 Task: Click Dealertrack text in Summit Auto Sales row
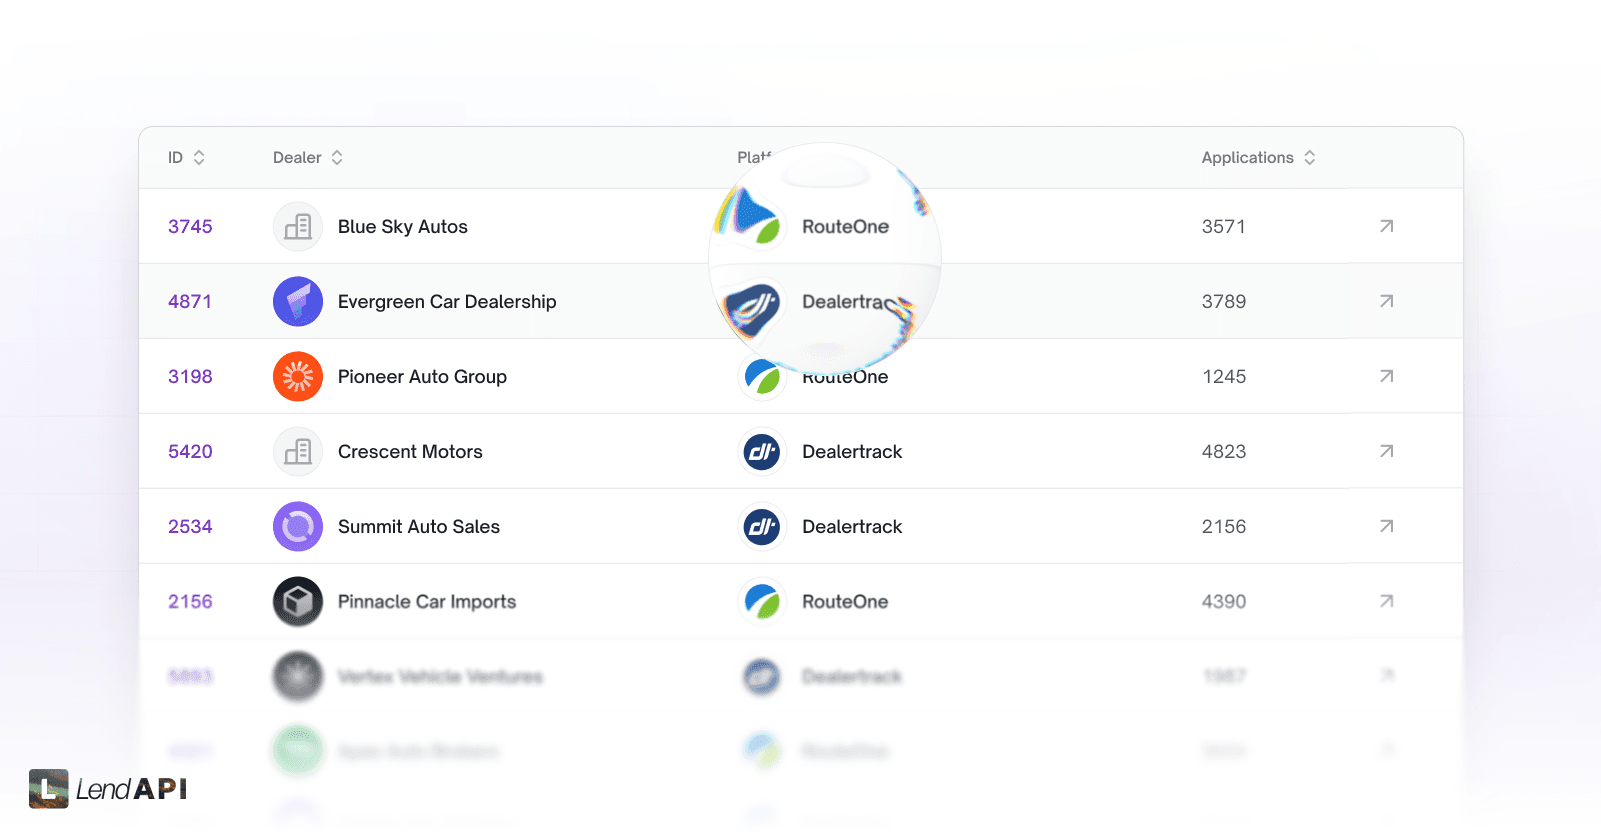(x=852, y=527)
